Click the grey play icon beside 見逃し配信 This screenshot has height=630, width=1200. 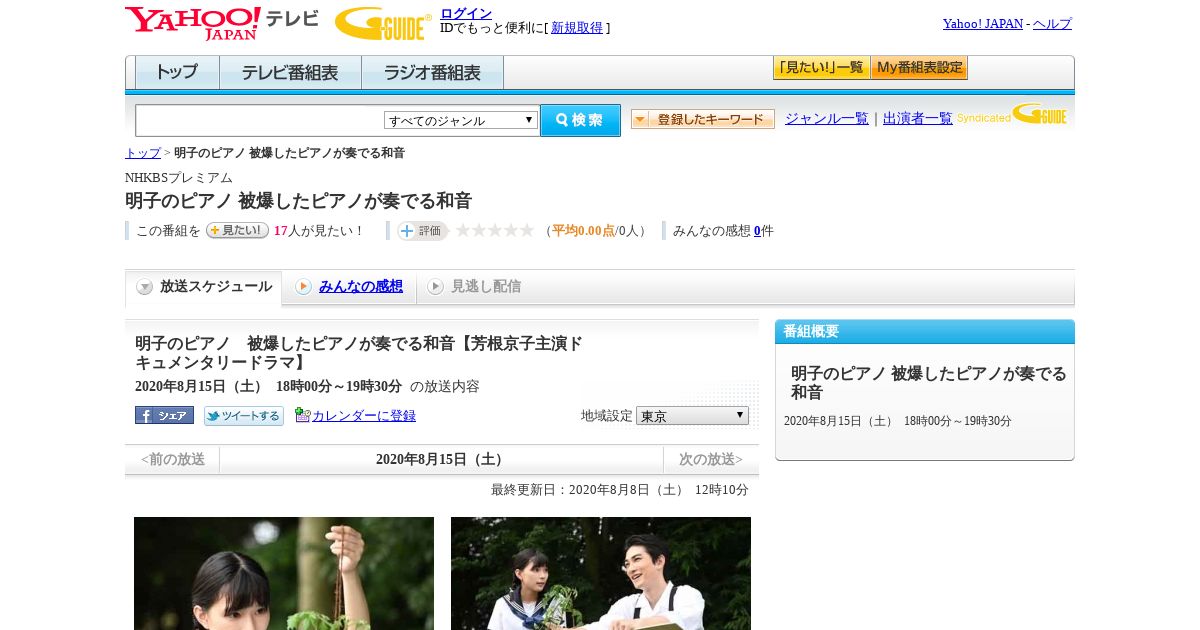point(435,287)
